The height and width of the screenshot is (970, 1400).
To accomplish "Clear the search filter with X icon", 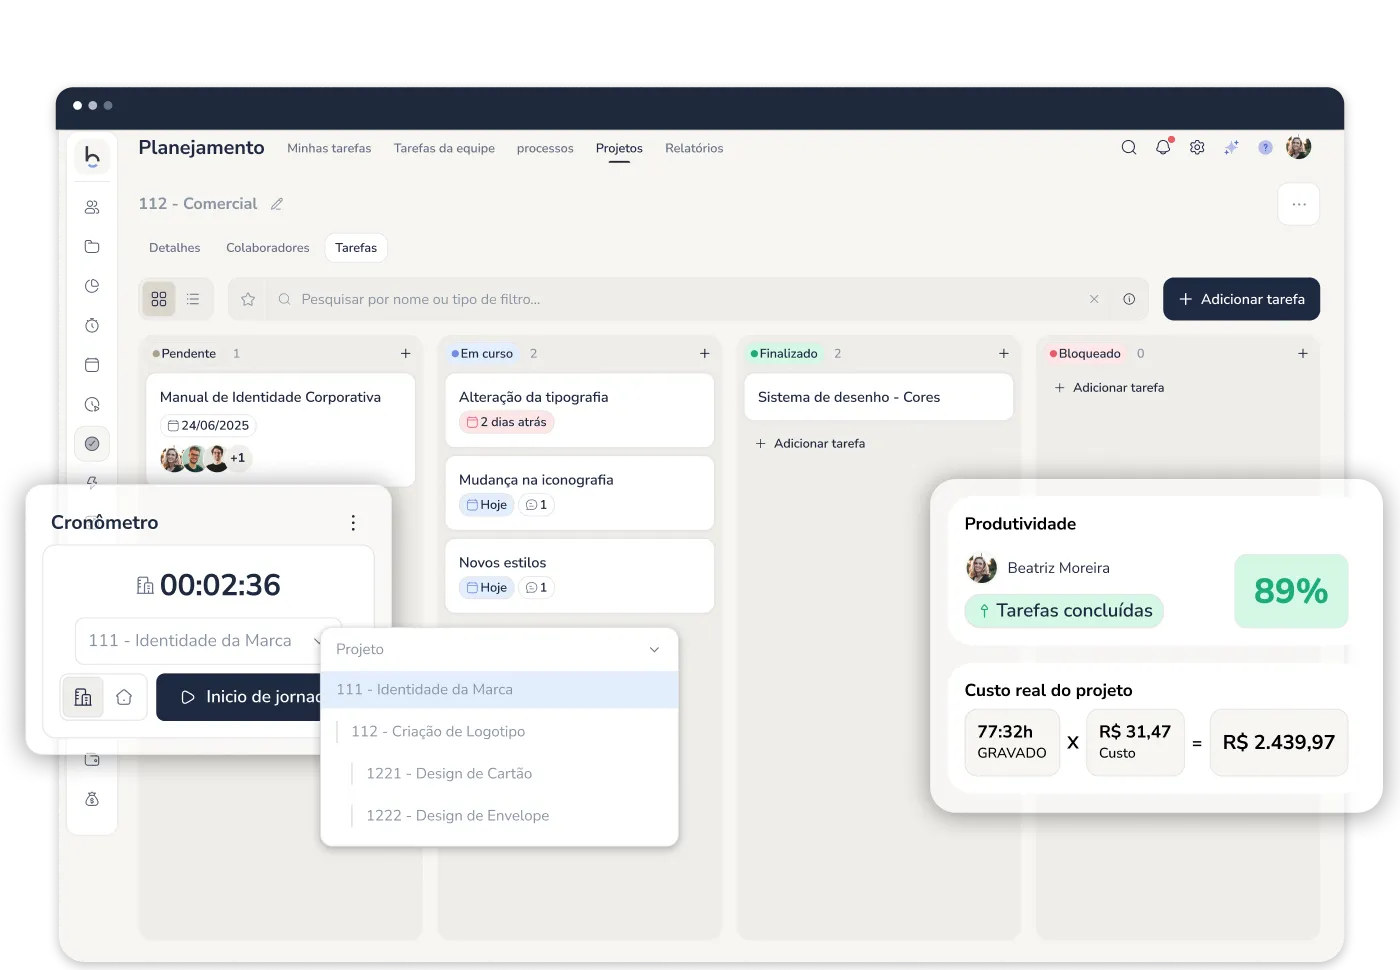I will pos(1094,299).
